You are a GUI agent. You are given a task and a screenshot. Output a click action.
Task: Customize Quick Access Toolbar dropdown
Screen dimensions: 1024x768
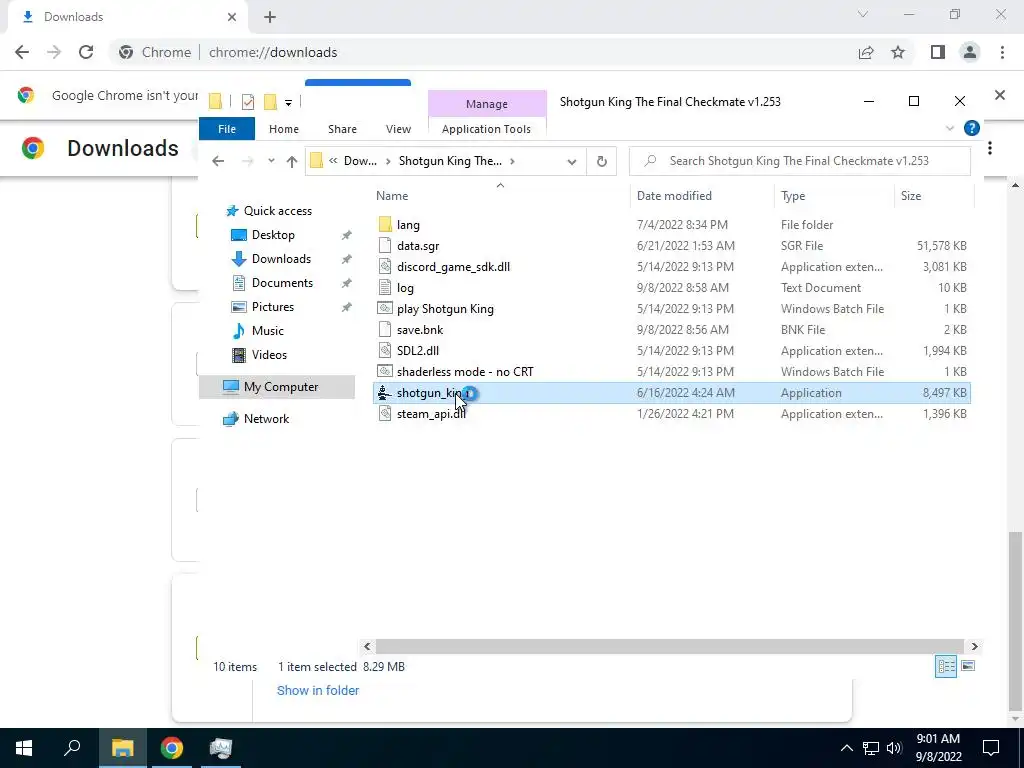coord(288,102)
